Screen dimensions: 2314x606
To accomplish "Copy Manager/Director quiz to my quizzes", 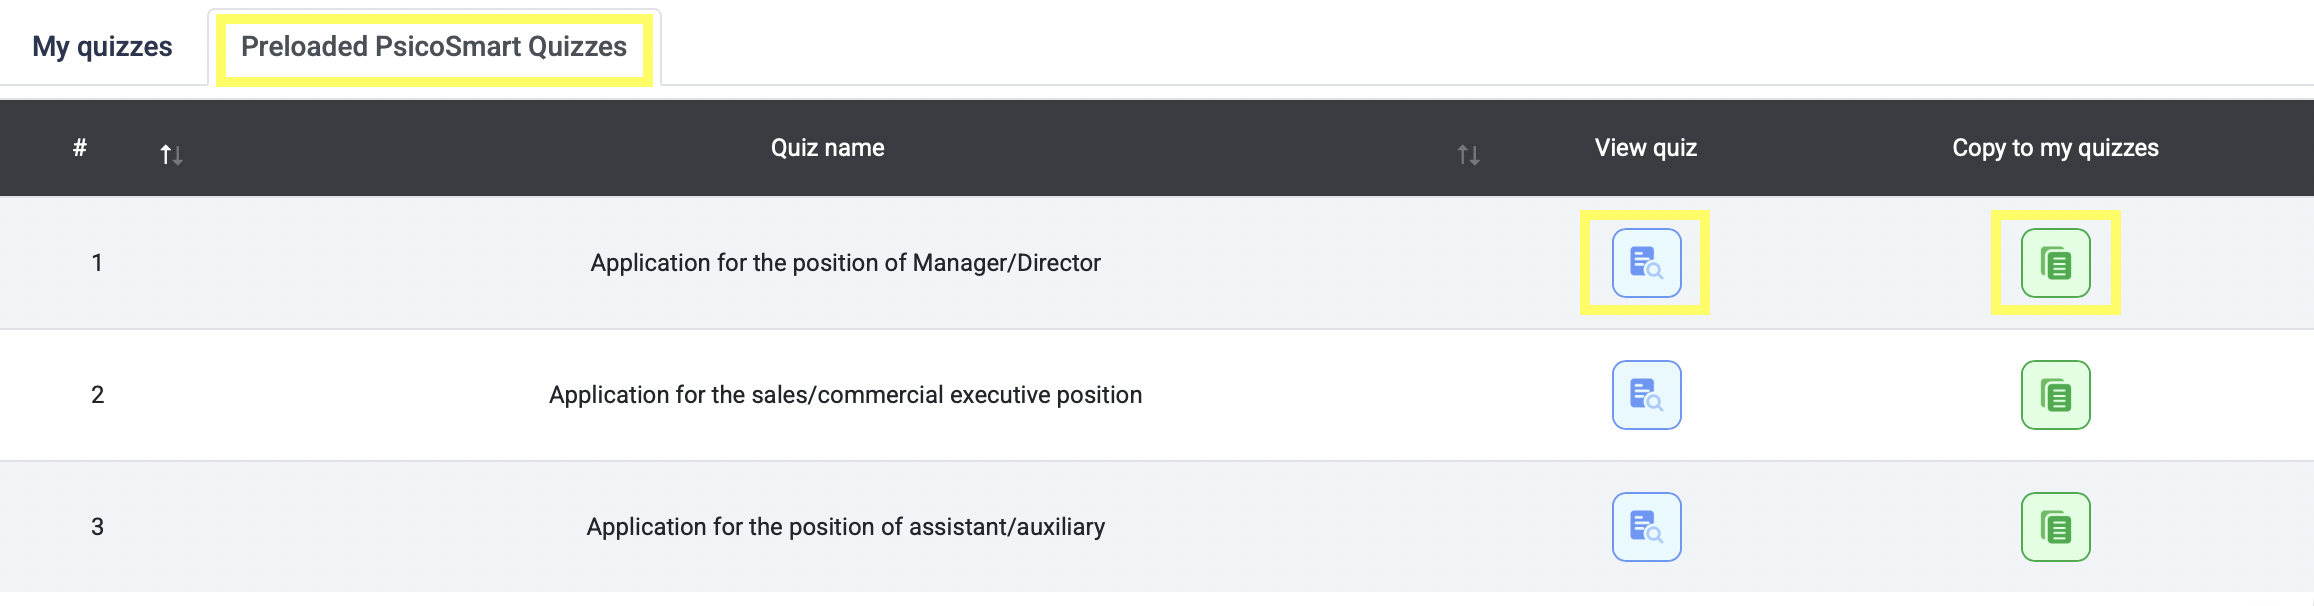I will pos(2055,263).
